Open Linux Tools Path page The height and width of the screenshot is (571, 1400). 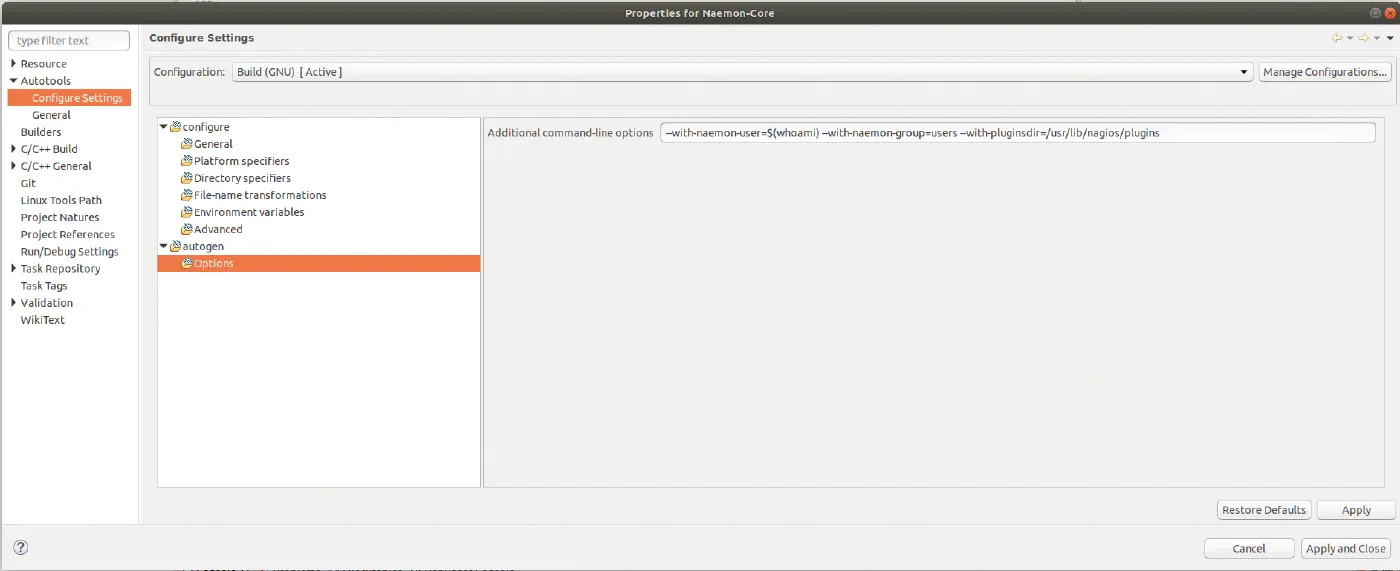coord(61,200)
